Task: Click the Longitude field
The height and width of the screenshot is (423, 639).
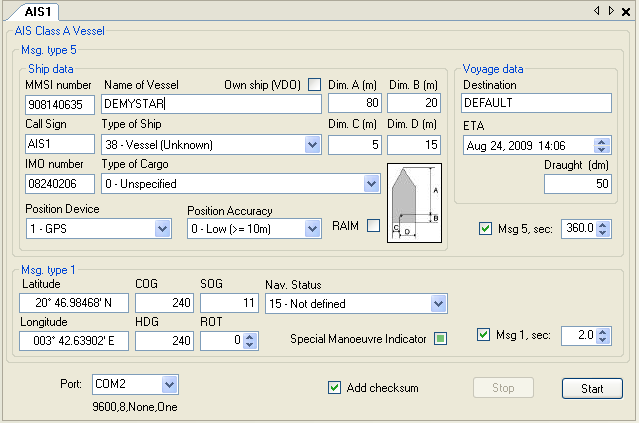Action: point(74,341)
